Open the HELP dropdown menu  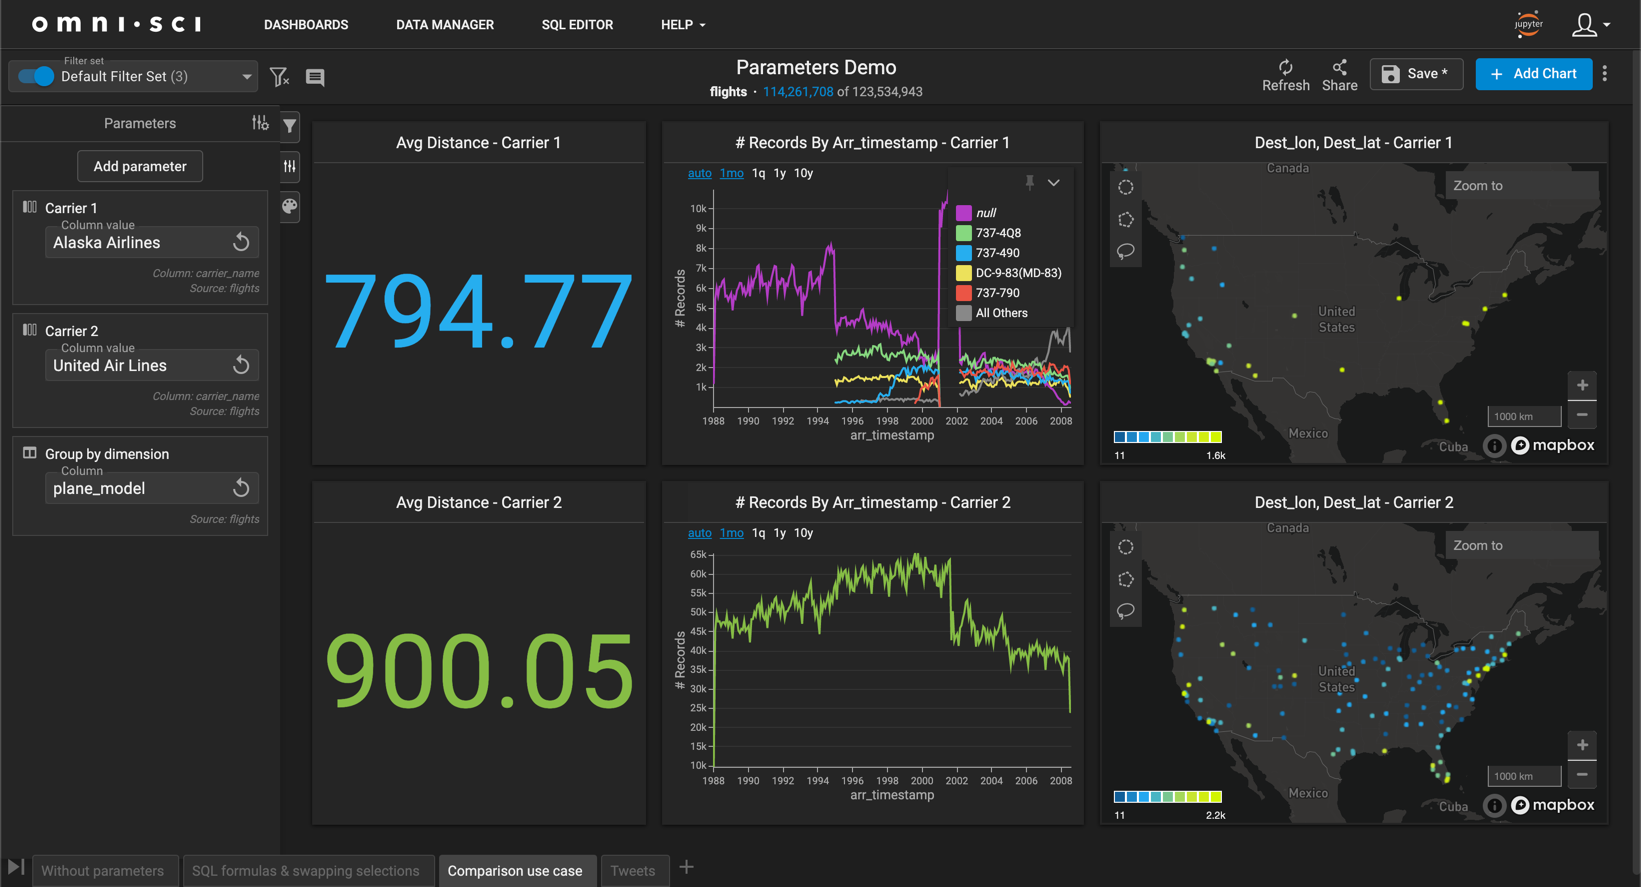(x=683, y=25)
